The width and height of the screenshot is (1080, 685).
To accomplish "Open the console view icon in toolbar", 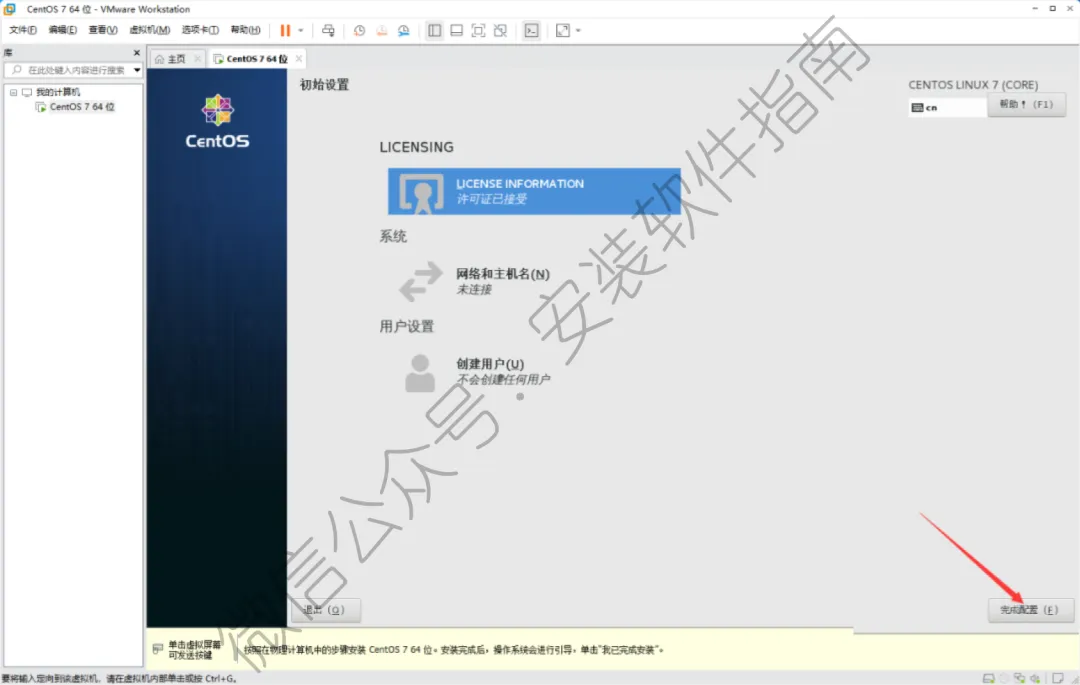I will pos(532,30).
